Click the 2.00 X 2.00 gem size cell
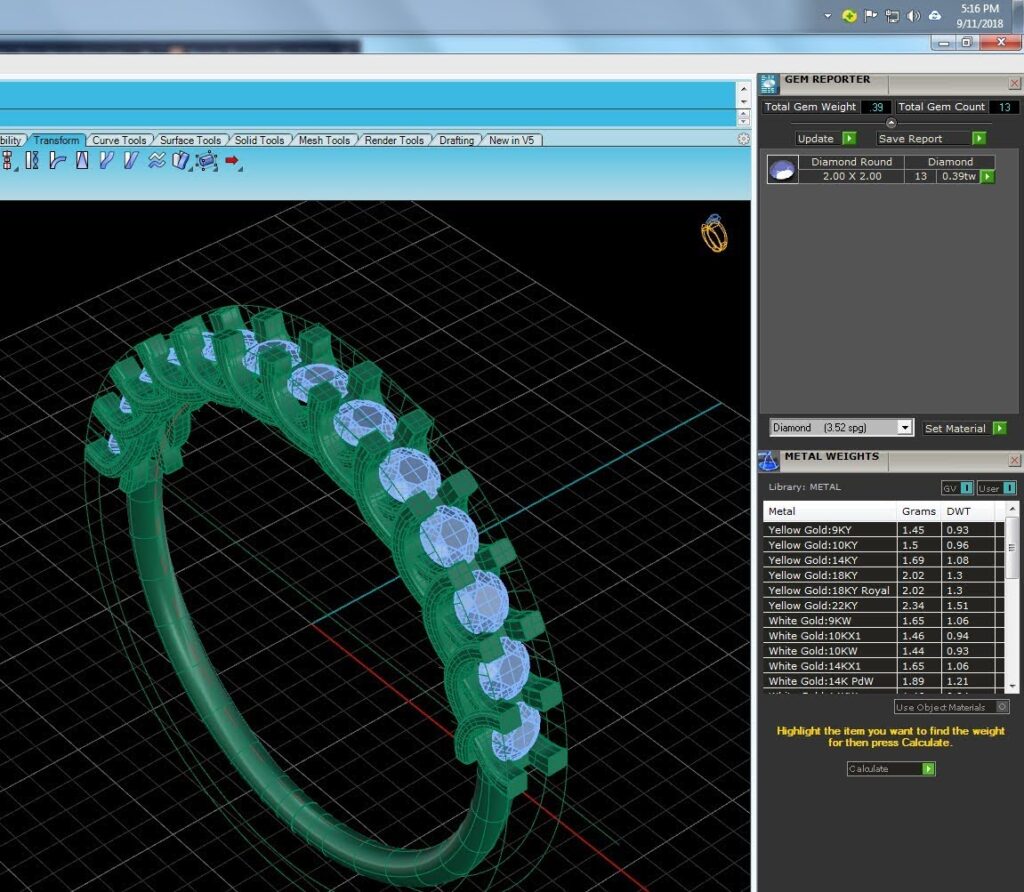 pyautogui.click(x=852, y=176)
